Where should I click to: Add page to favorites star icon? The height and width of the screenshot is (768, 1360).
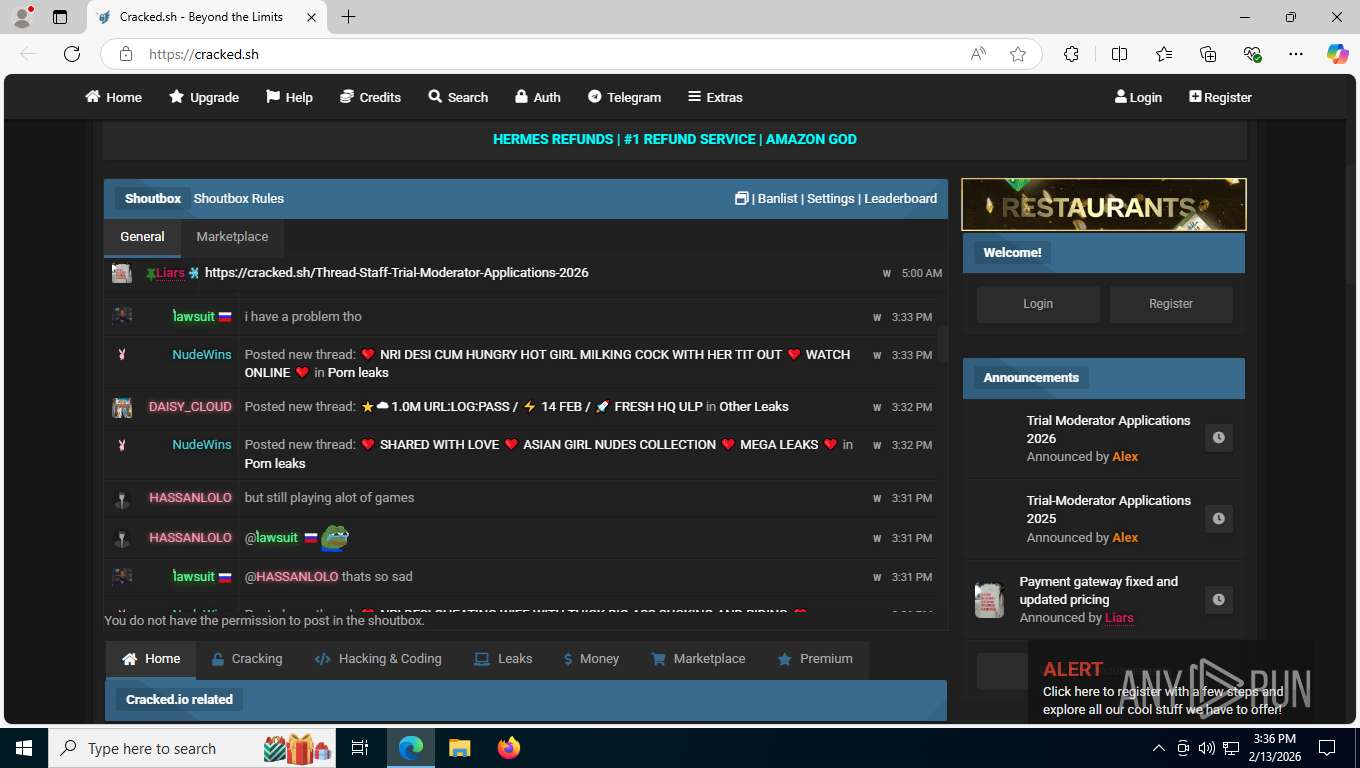(1018, 54)
